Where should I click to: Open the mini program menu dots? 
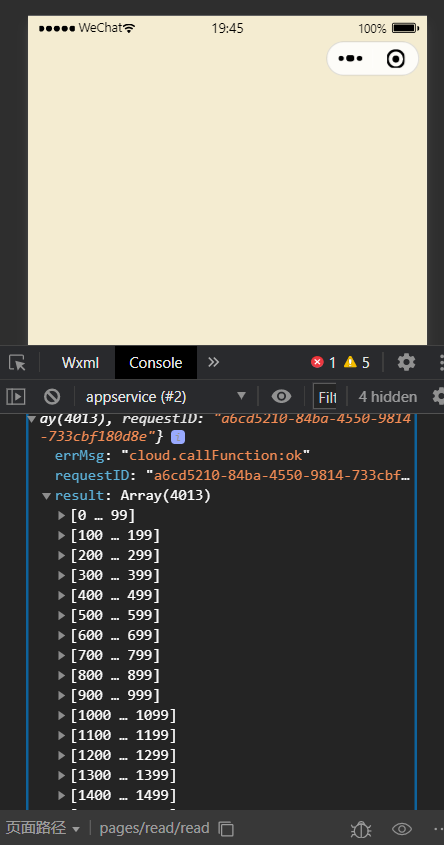(350, 58)
